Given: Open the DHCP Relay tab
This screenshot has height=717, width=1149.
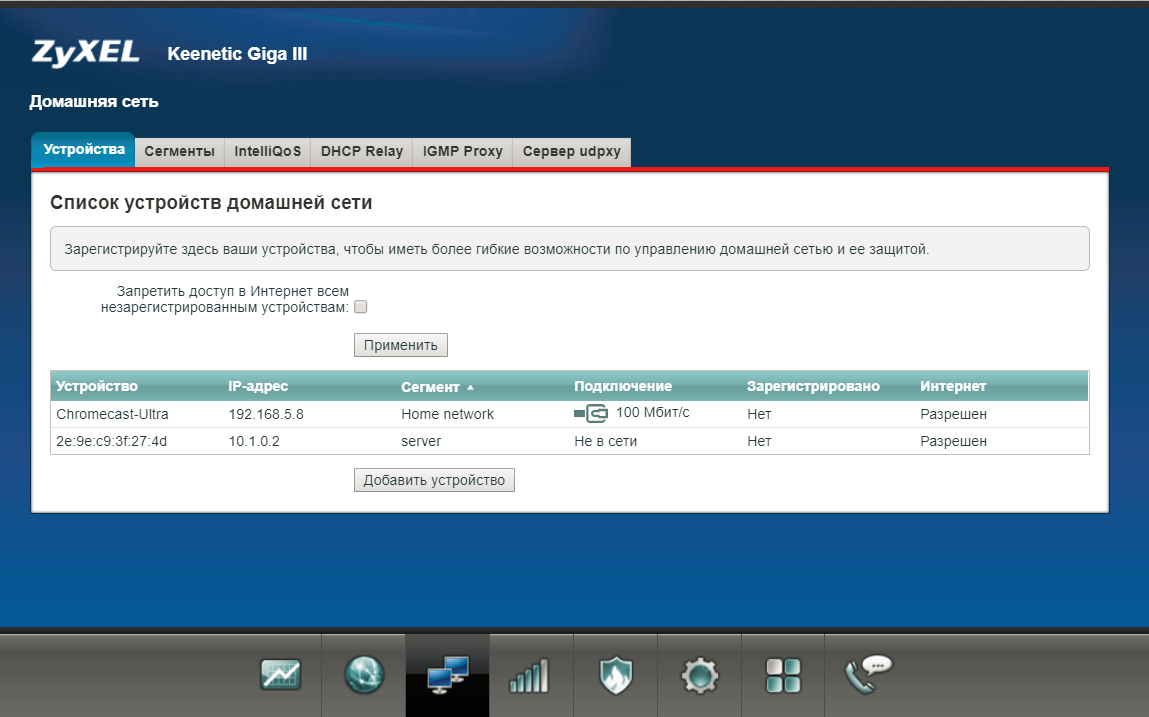Looking at the screenshot, I should [x=361, y=152].
